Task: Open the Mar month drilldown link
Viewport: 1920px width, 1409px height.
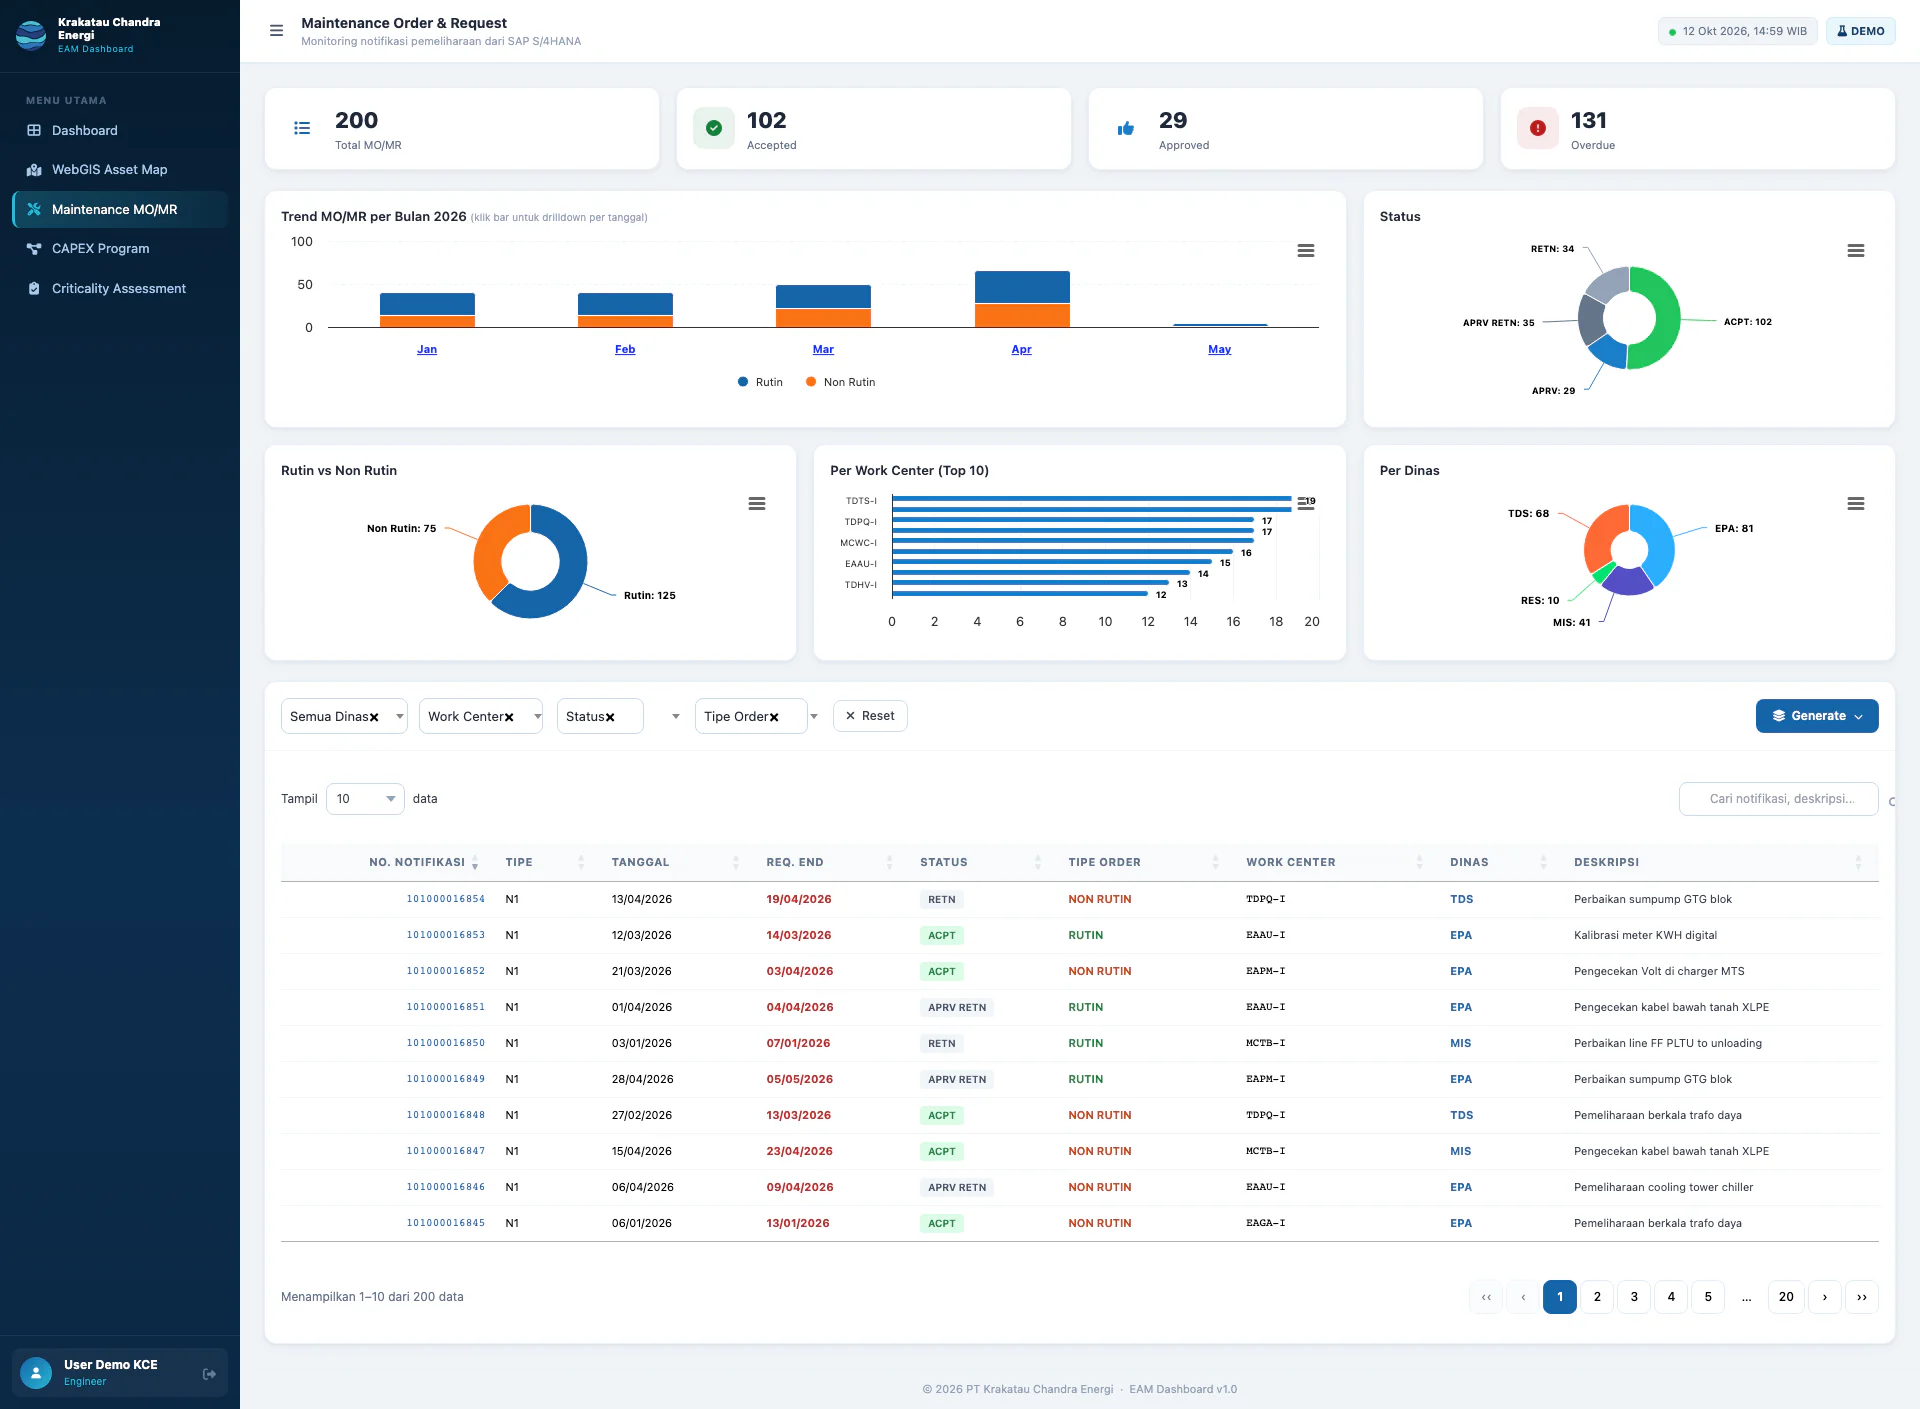Action: point(823,349)
